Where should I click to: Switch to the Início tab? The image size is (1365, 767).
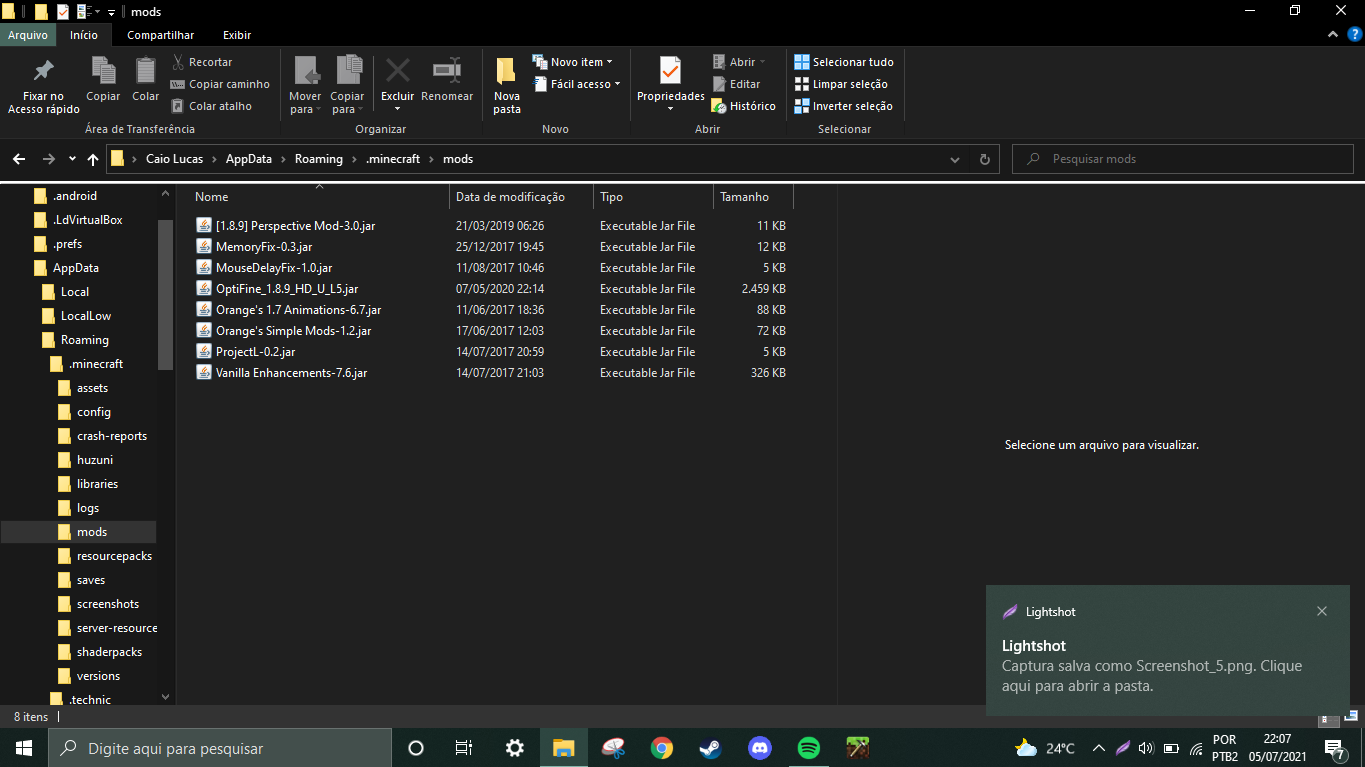84,35
